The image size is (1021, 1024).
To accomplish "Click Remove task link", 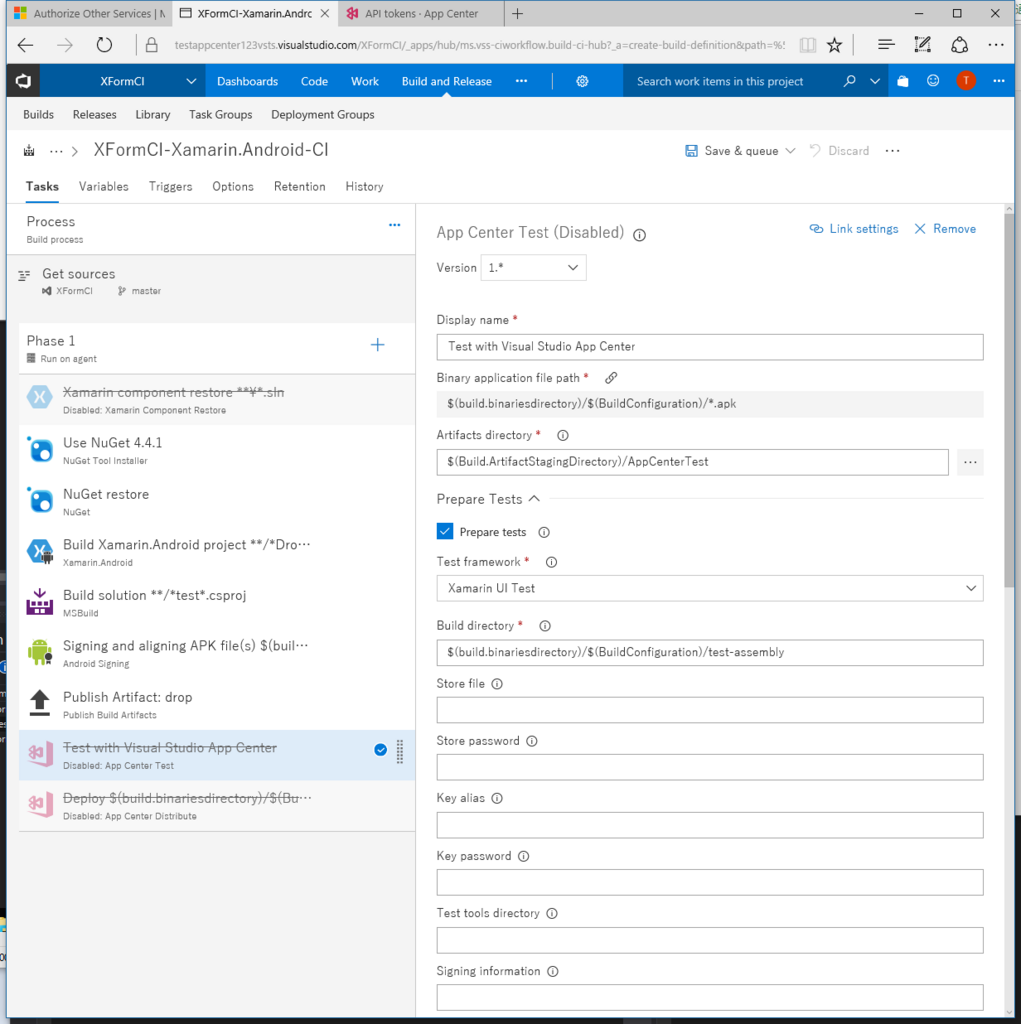I will click(945, 229).
